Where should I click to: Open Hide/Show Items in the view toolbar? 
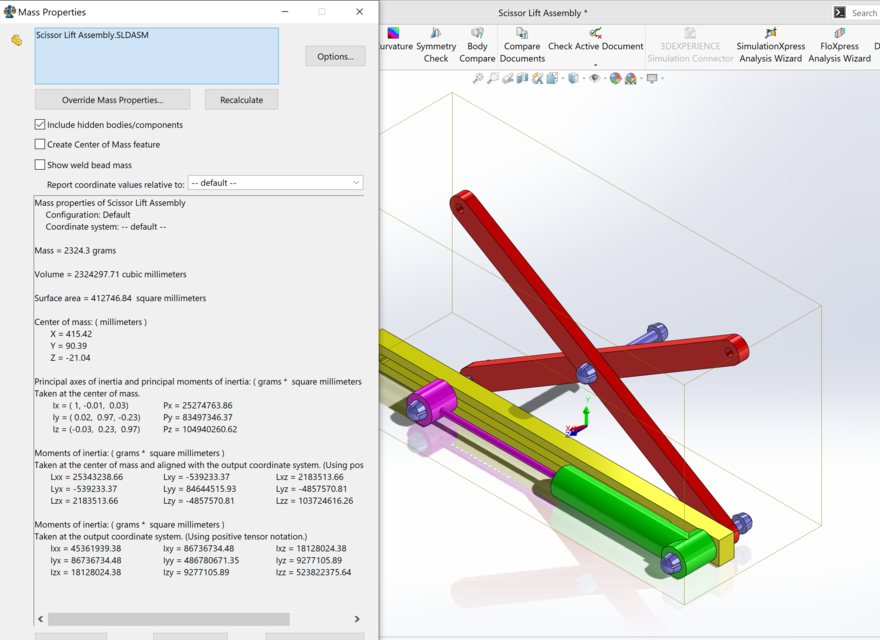[x=595, y=78]
